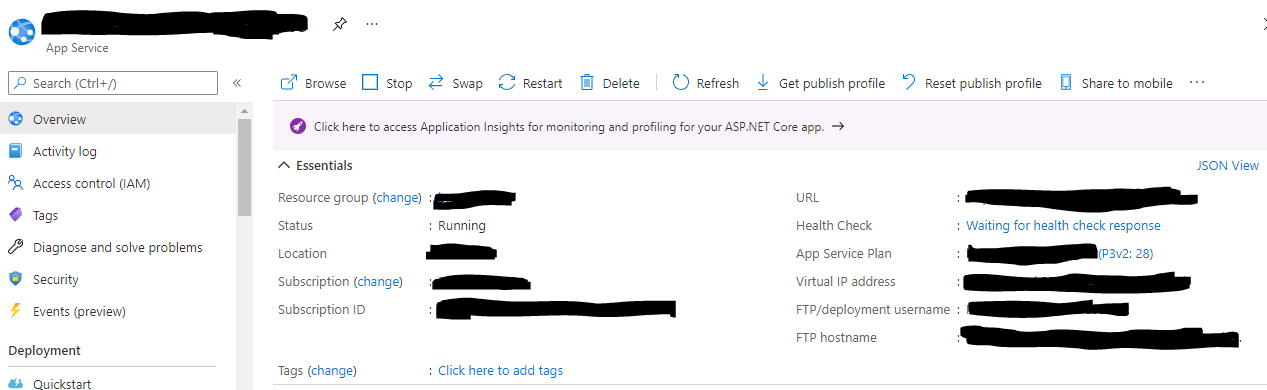
Task: Click the Access control people icon
Action: [x=15, y=183]
